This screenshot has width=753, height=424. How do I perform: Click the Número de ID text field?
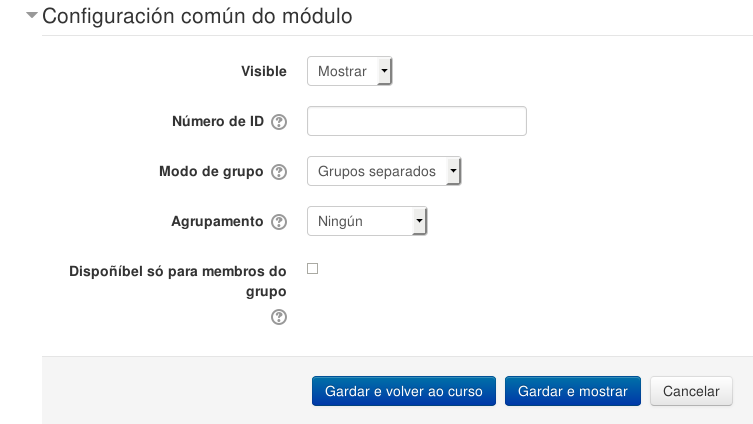pos(416,122)
